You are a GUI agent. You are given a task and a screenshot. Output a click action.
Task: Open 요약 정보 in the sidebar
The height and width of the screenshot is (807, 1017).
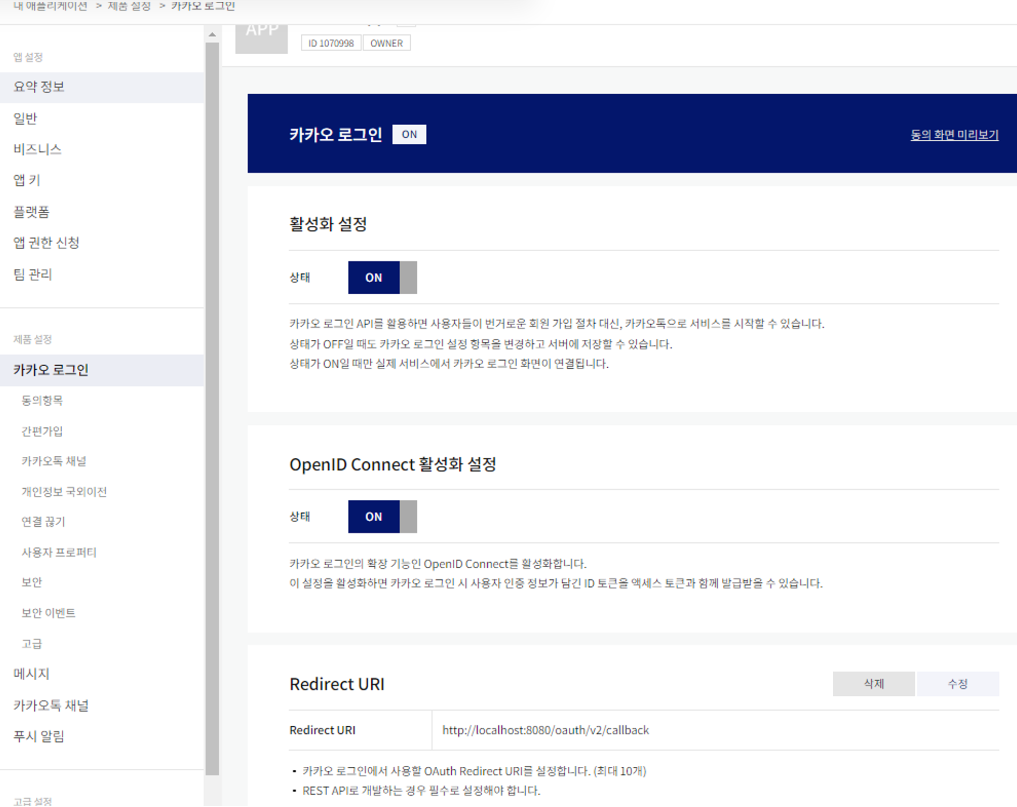coord(102,87)
